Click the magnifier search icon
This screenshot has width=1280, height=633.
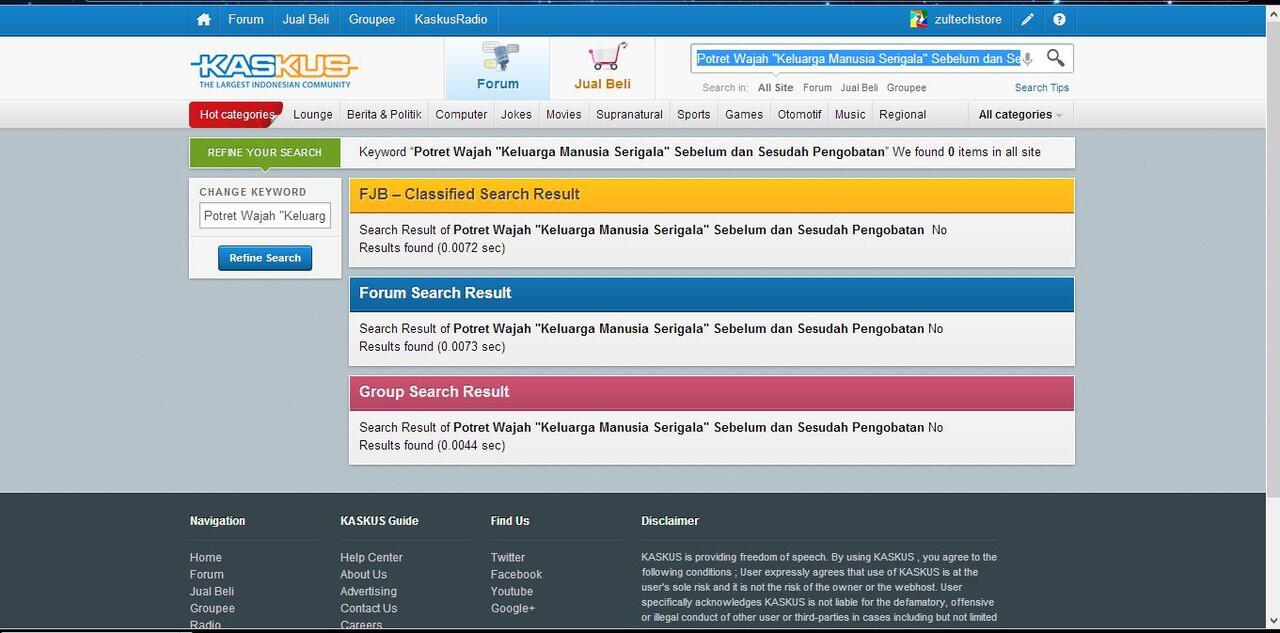[1055, 58]
